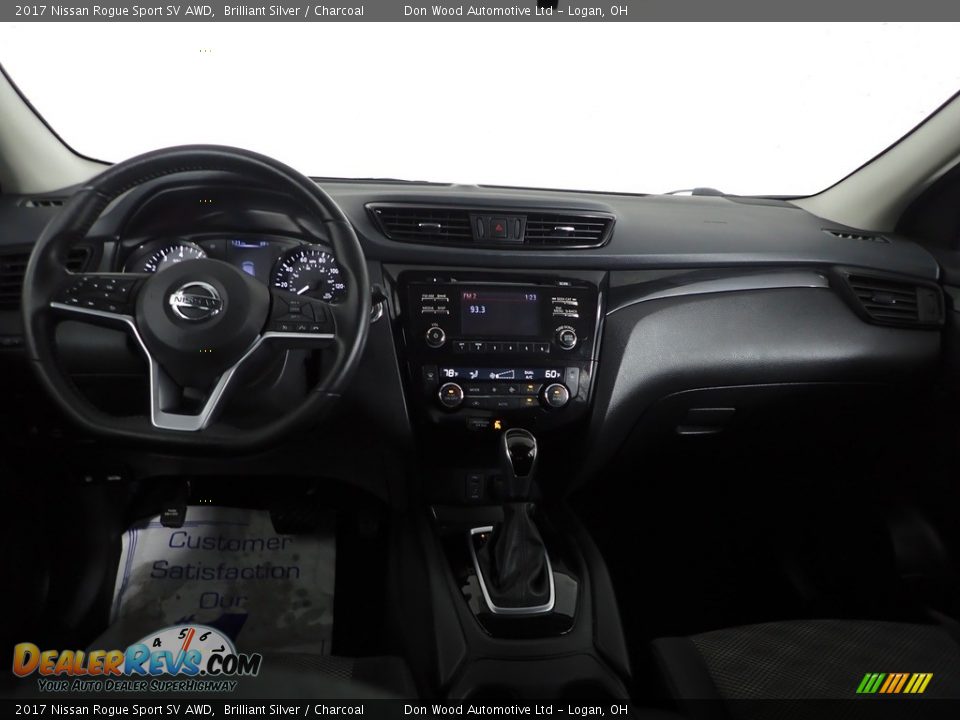Click the tune/scroll knob on the stereo
The height and width of the screenshot is (720, 960).
pos(568,337)
